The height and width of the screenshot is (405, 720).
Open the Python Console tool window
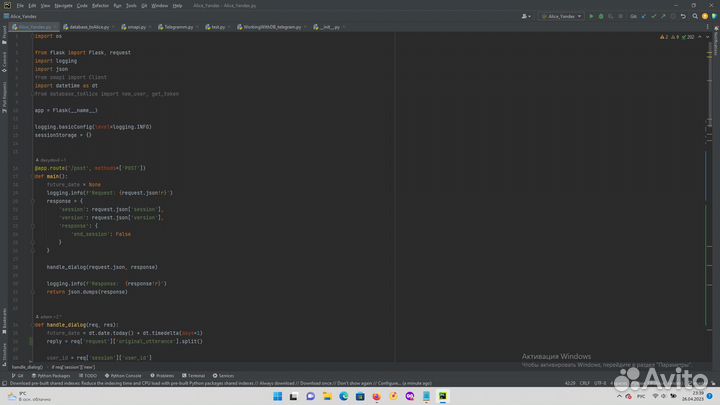point(123,376)
